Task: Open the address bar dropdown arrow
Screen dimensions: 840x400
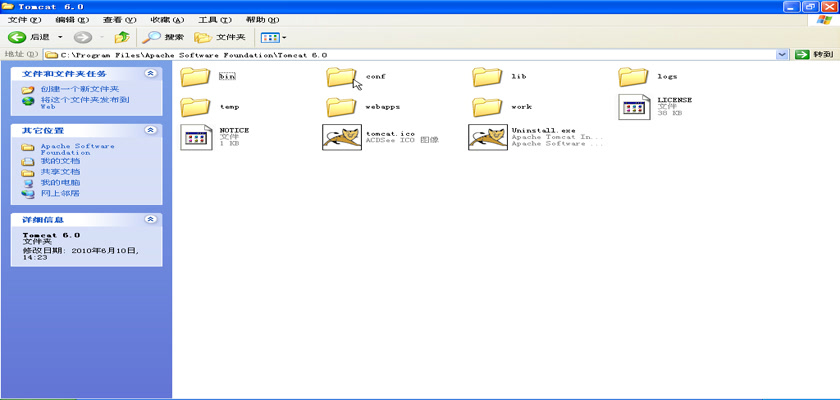Action: click(782, 55)
